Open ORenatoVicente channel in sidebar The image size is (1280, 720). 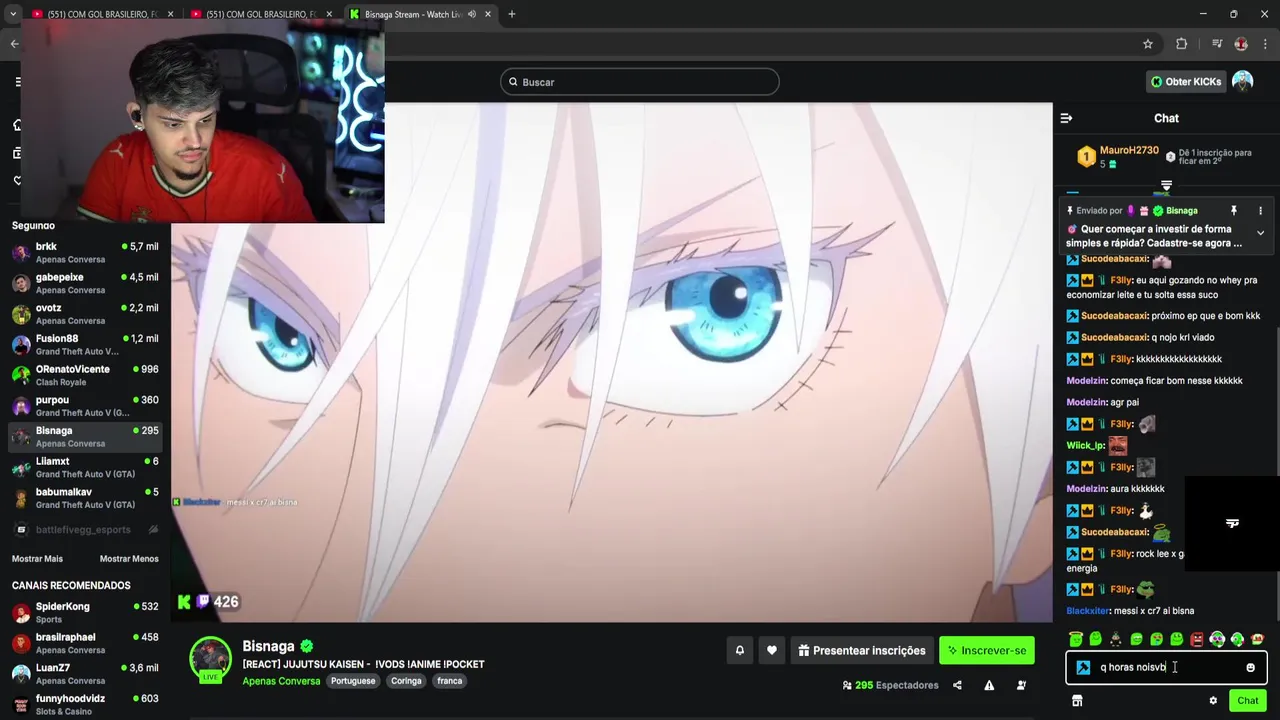[x=85, y=375]
